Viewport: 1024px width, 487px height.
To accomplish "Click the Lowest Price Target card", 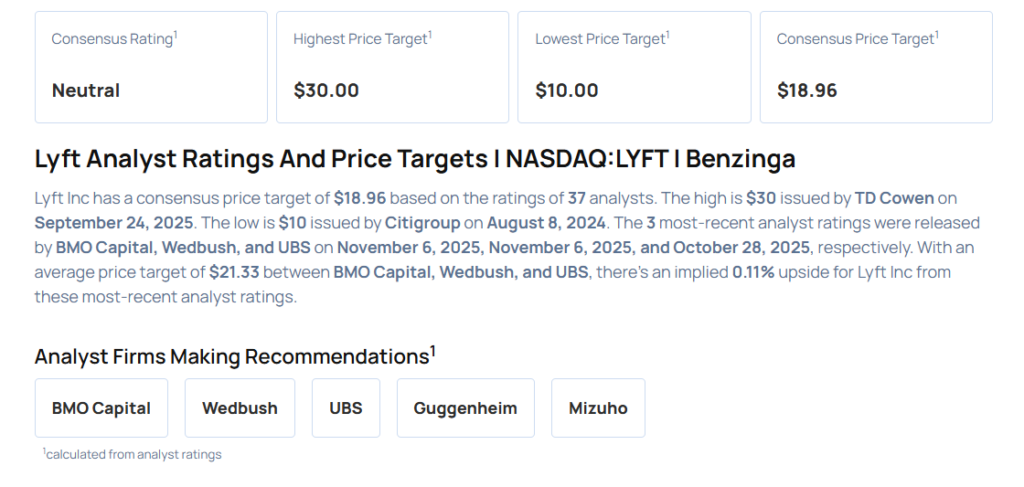I will (634, 66).
